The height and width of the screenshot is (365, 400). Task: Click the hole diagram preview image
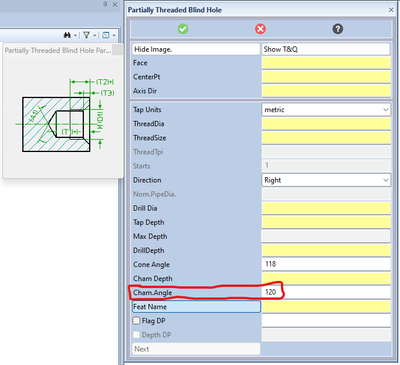[65, 115]
